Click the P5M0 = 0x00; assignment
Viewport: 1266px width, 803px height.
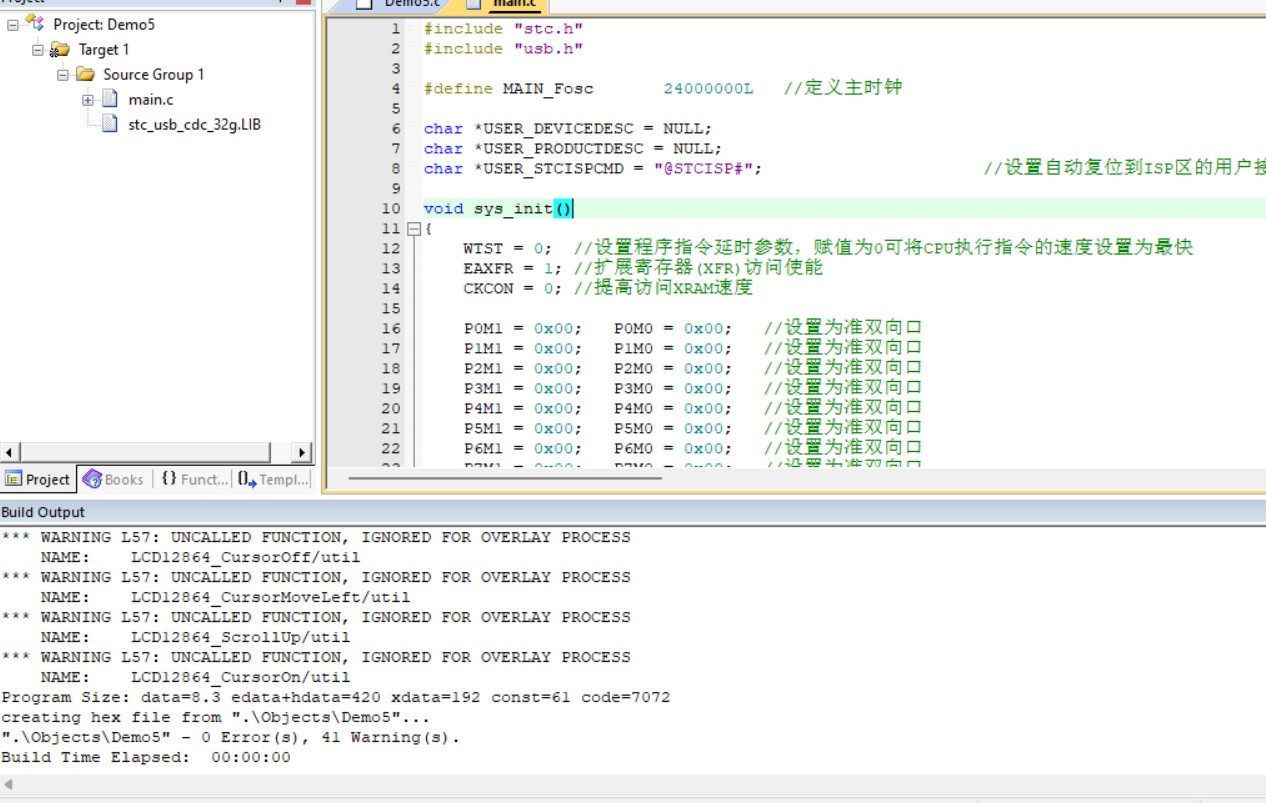(673, 429)
